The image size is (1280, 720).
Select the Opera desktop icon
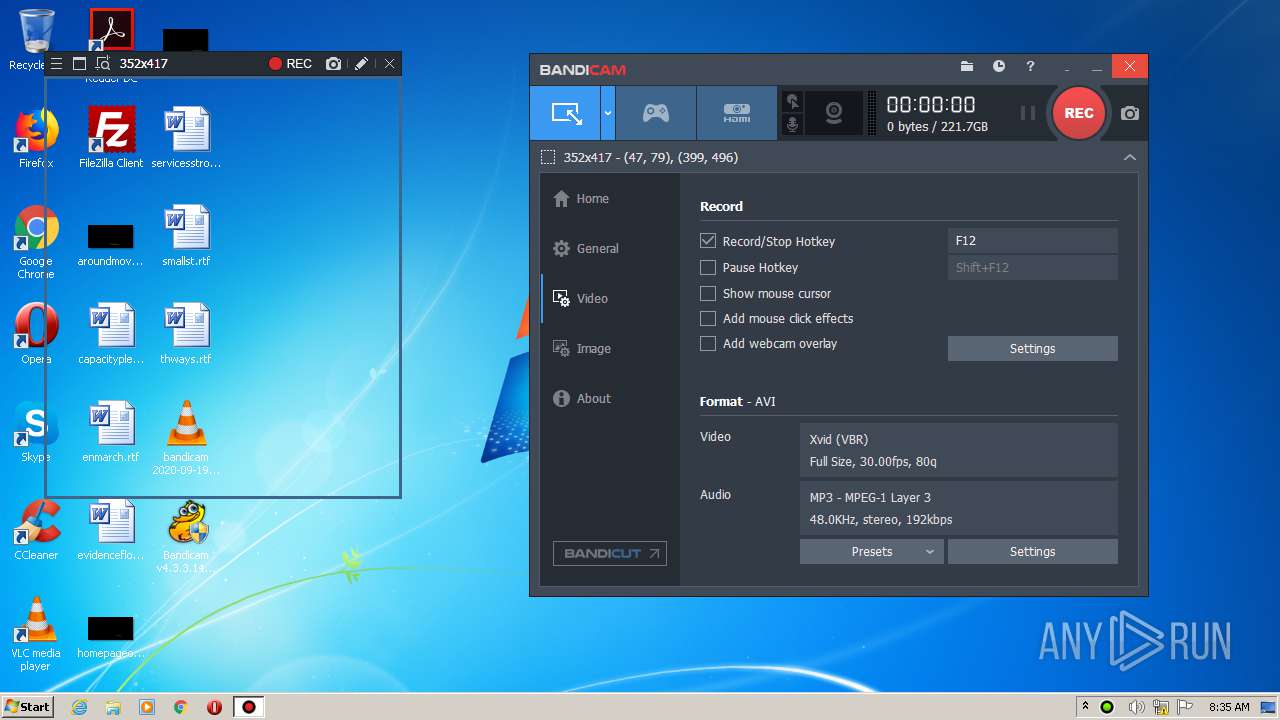(36, 334)
